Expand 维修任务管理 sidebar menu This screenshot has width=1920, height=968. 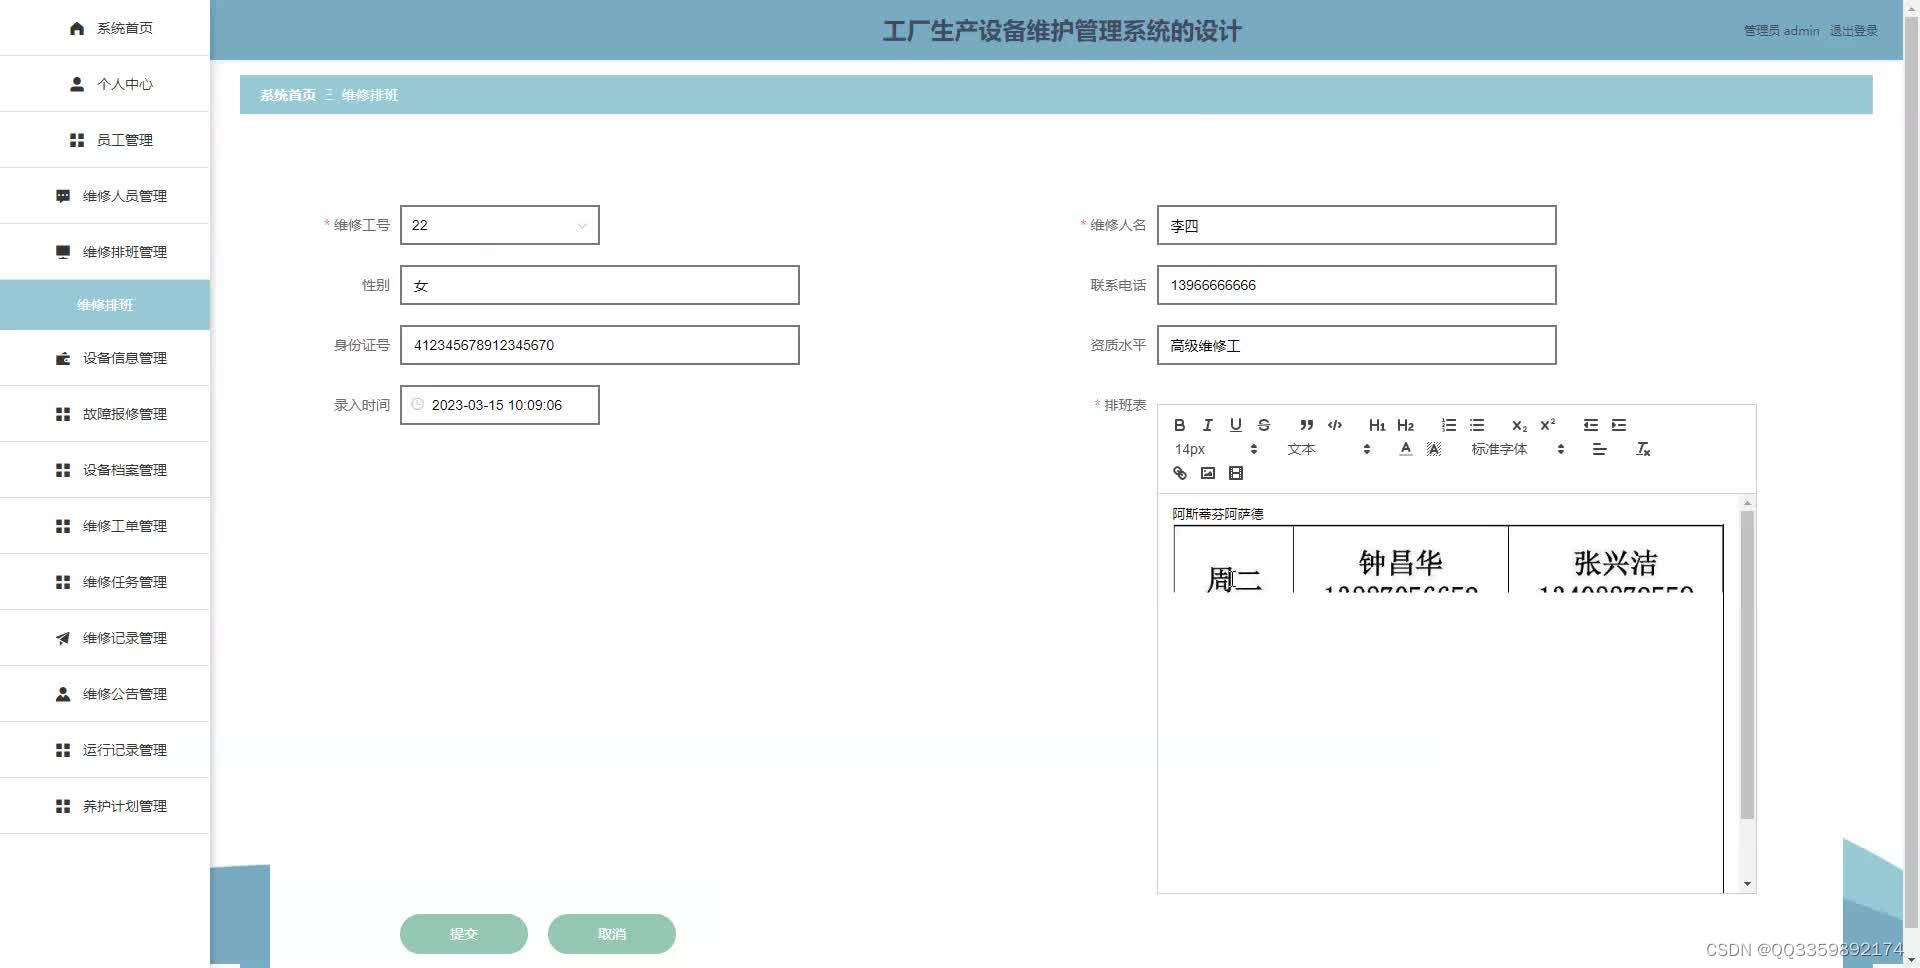click(105, 582)
